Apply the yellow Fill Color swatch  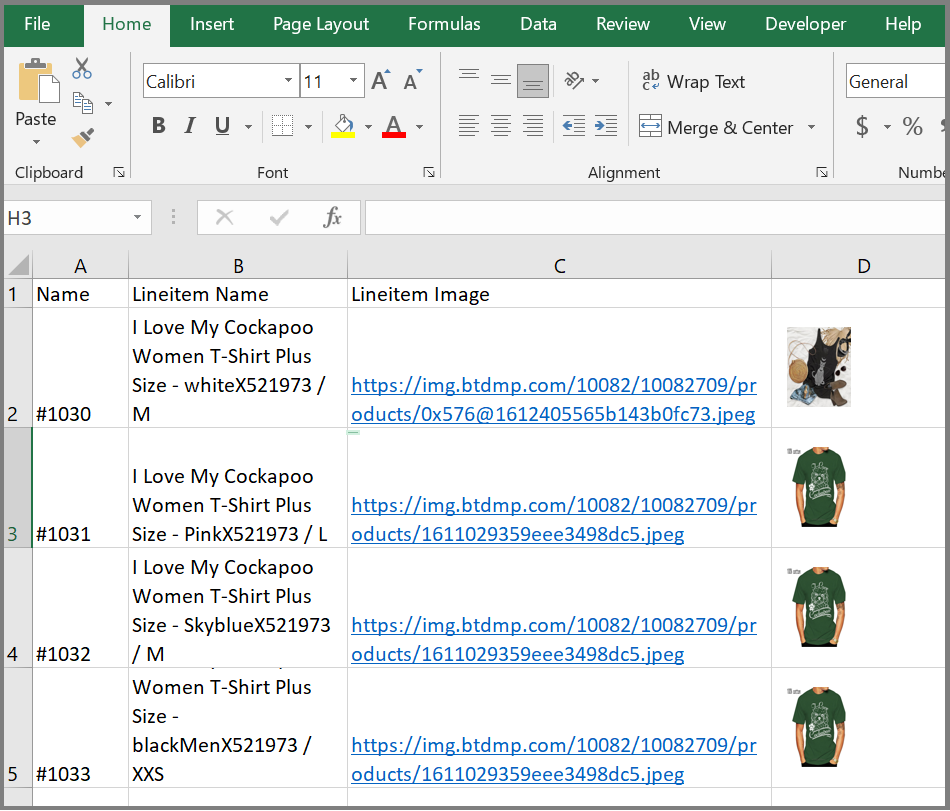pyautogui.click(x=343, y=126)
